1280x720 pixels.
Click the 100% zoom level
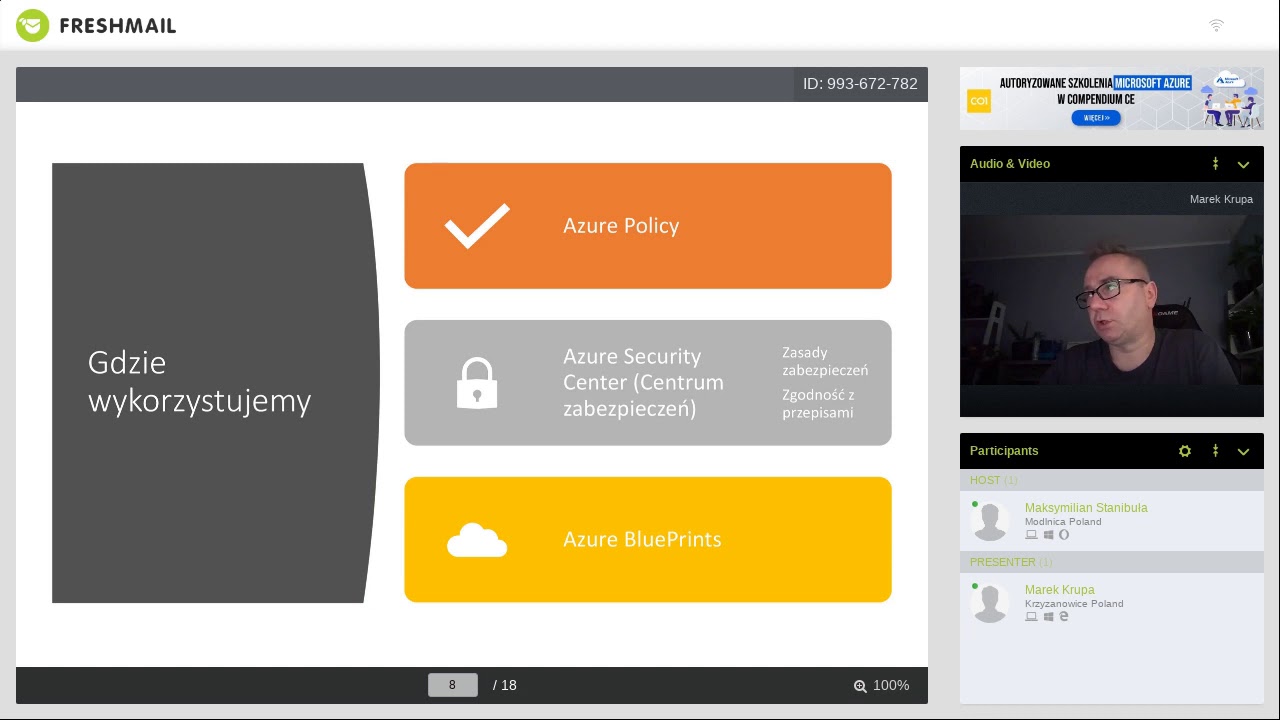(891, 685)
